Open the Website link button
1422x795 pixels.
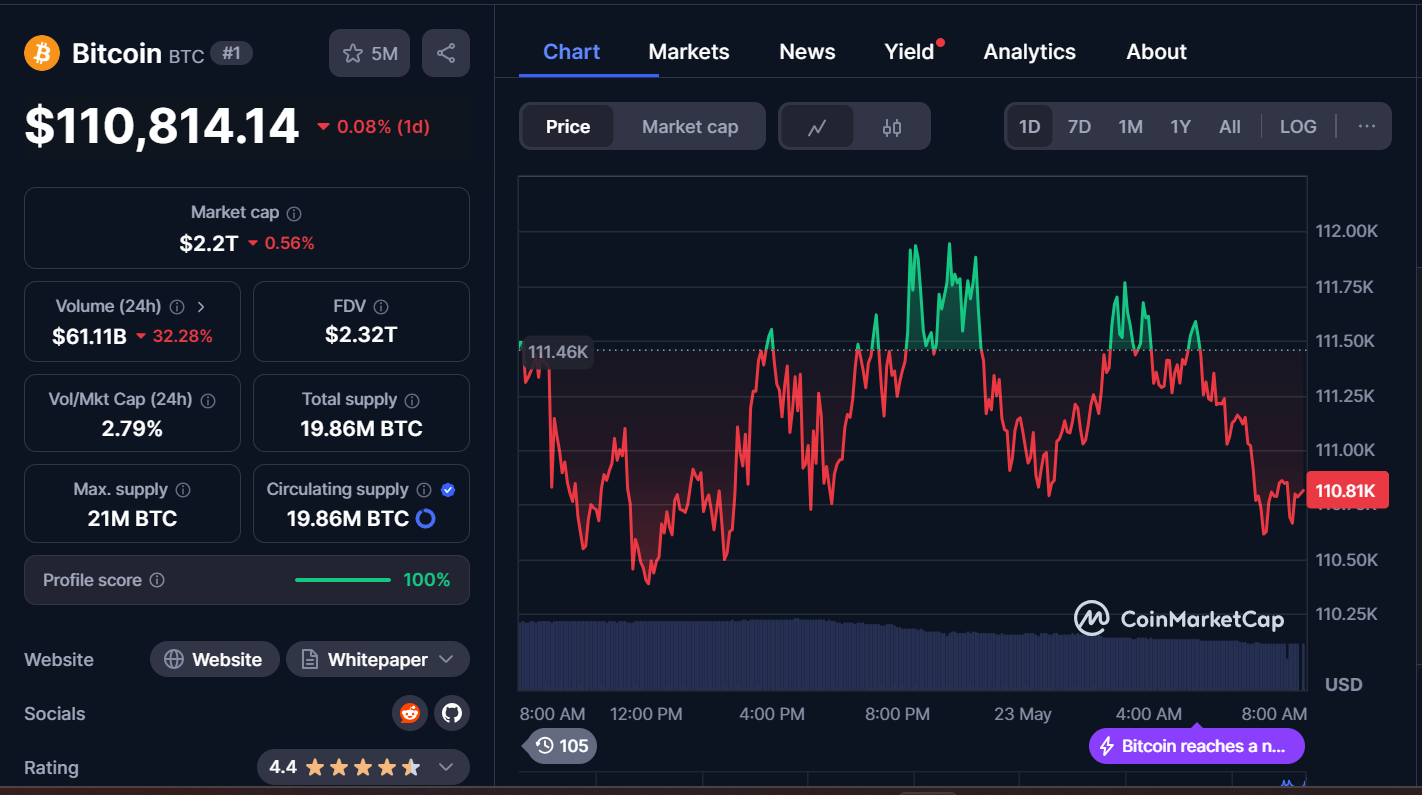click(215, 659)
